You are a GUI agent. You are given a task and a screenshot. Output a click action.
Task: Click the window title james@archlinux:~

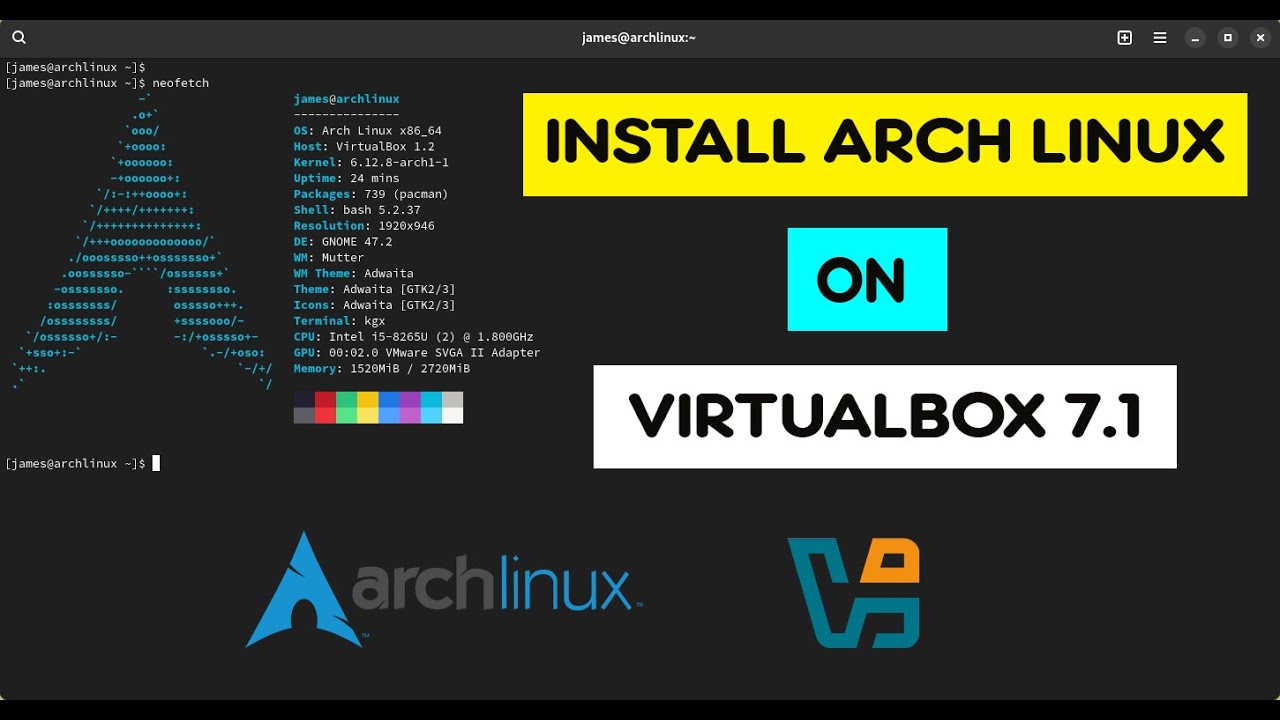[x=639, y=38]
